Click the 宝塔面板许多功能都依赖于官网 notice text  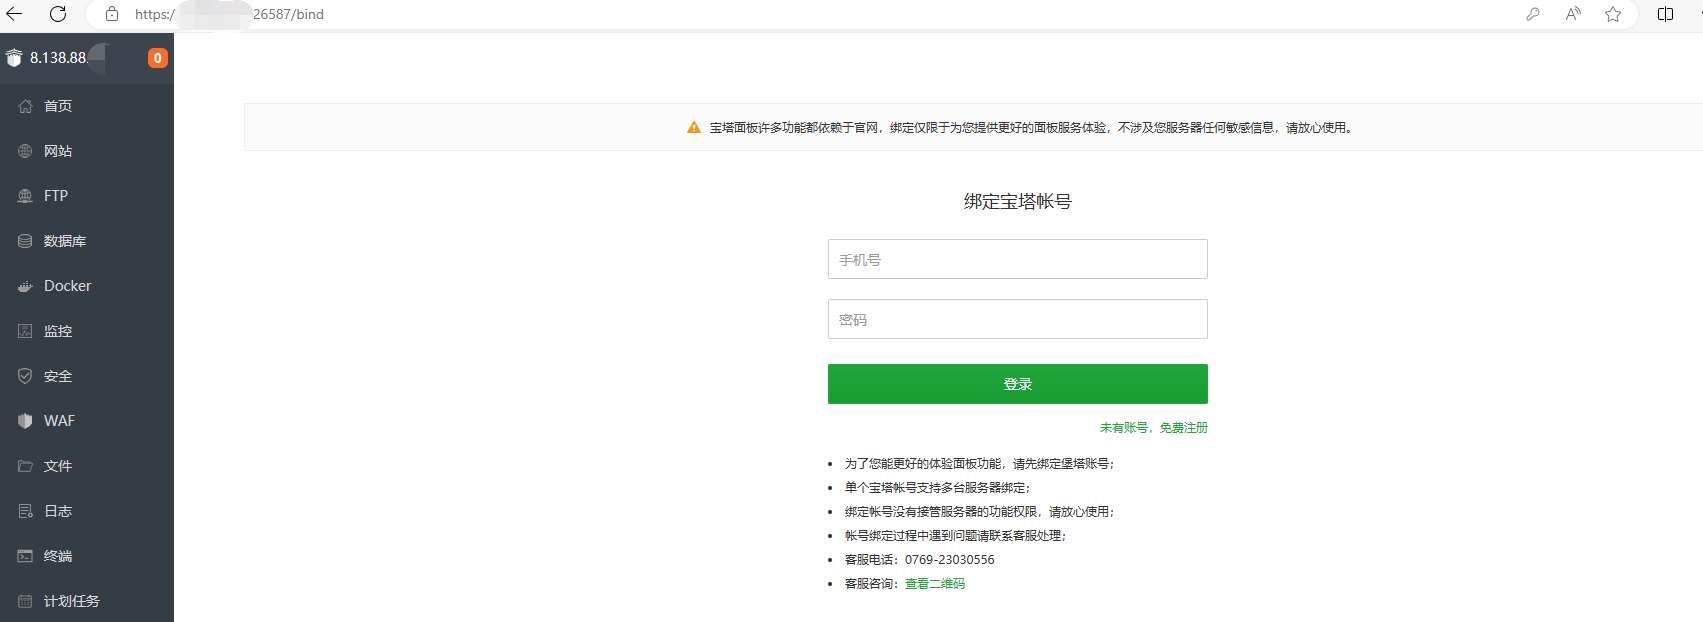coord(1031,128)
